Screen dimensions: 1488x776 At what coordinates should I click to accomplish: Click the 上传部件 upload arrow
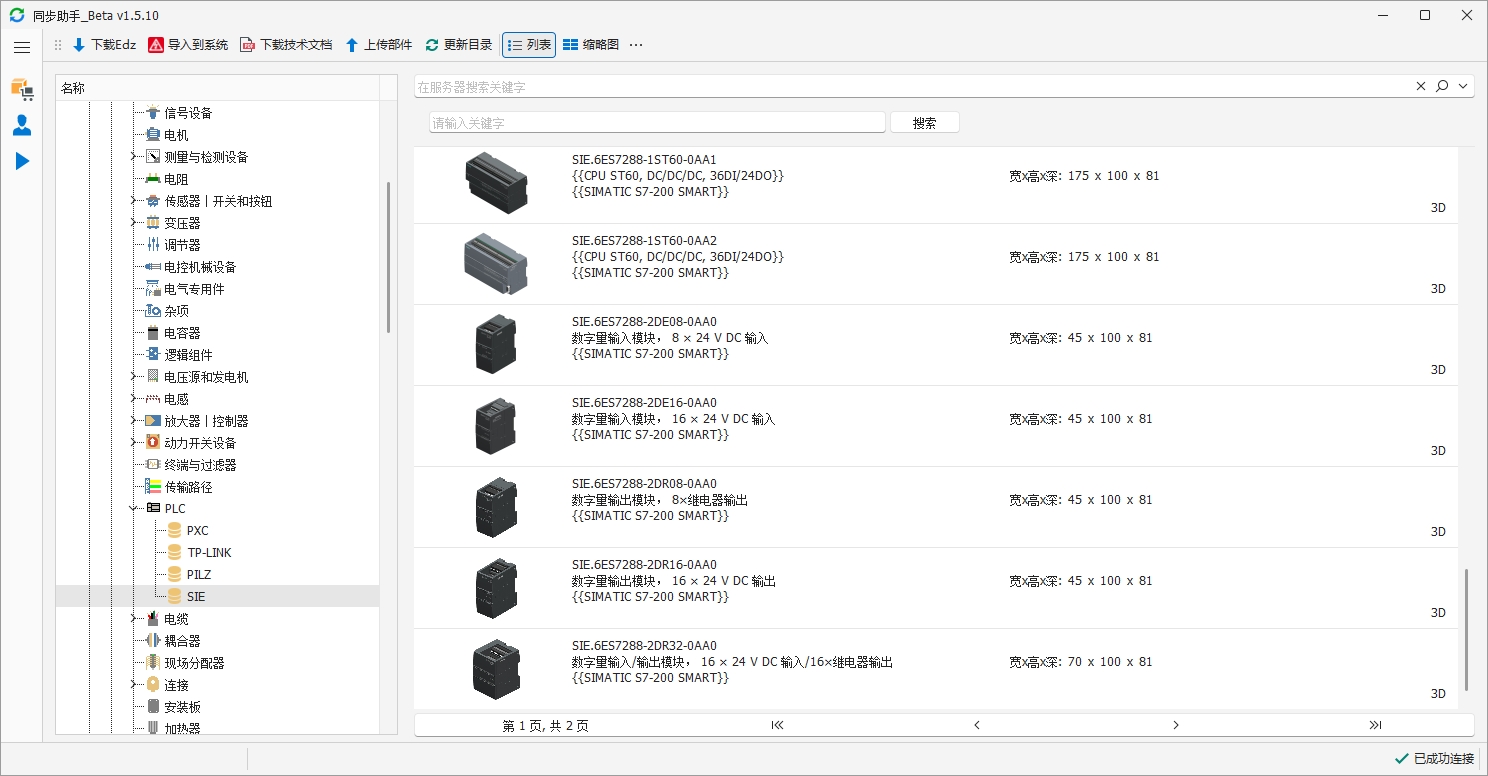(x=352, y=45)
